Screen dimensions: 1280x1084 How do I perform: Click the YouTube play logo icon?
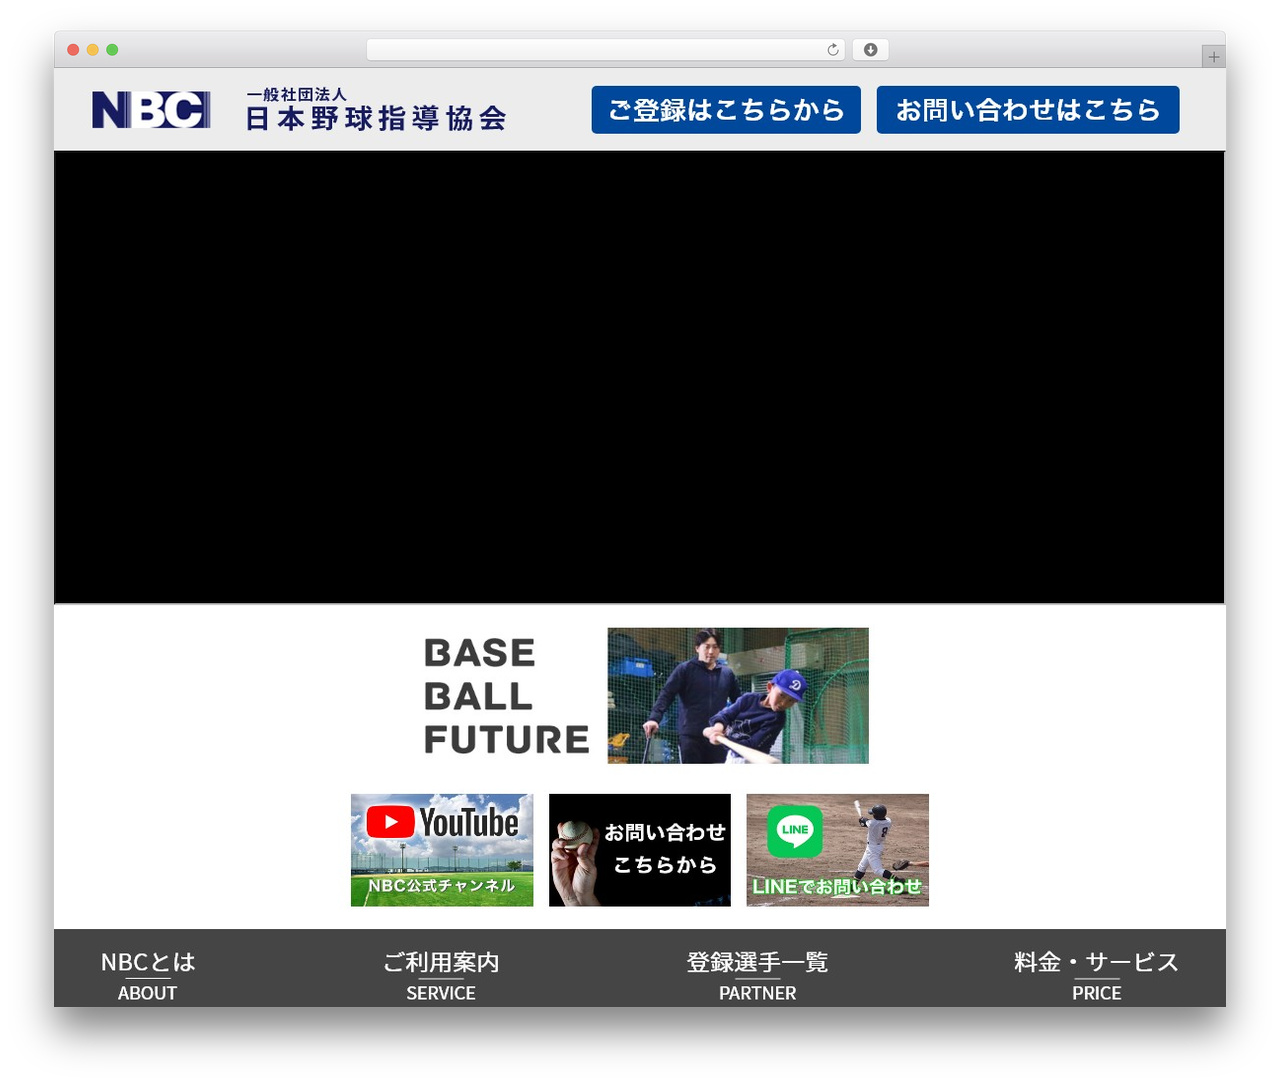(391, 822)
